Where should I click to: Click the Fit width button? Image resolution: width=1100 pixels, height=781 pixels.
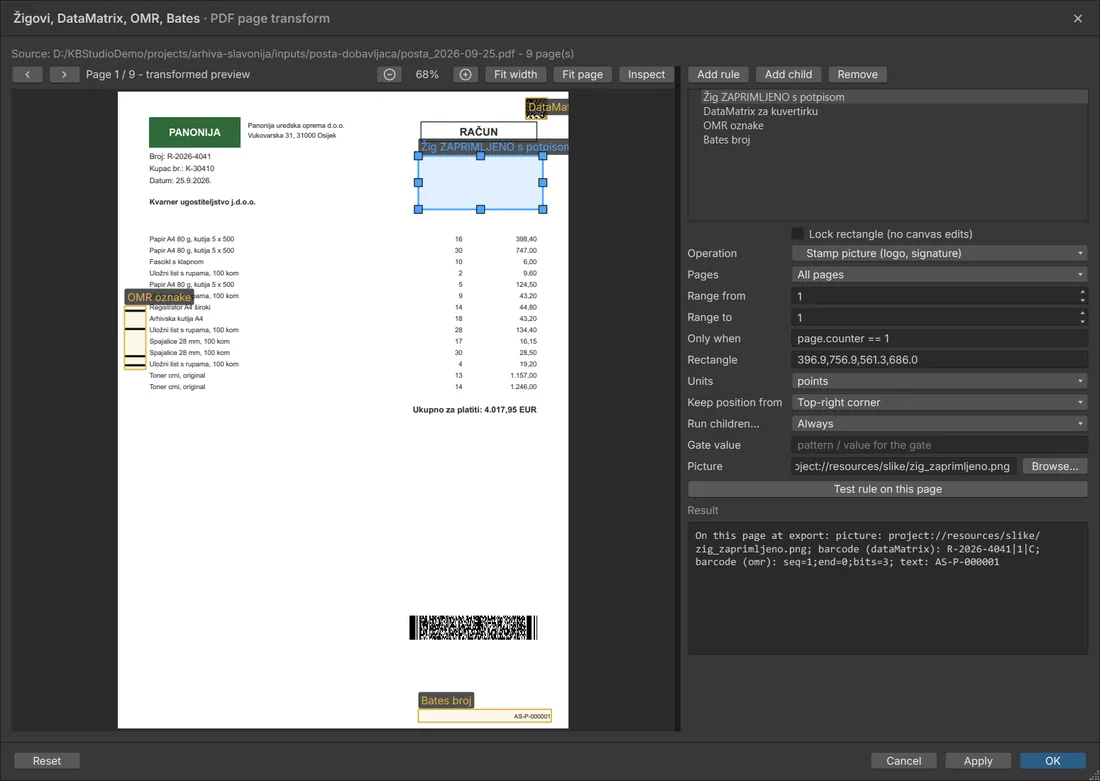click(516, 74)
